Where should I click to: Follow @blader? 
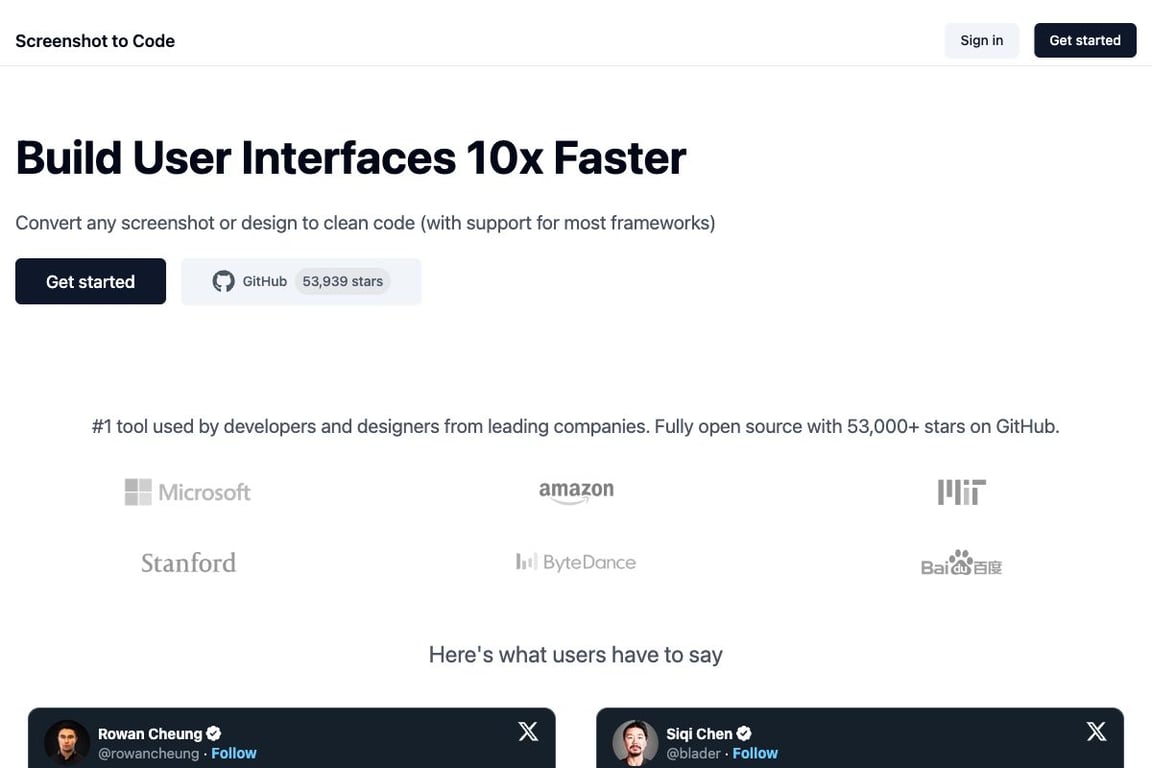point(755,753)
